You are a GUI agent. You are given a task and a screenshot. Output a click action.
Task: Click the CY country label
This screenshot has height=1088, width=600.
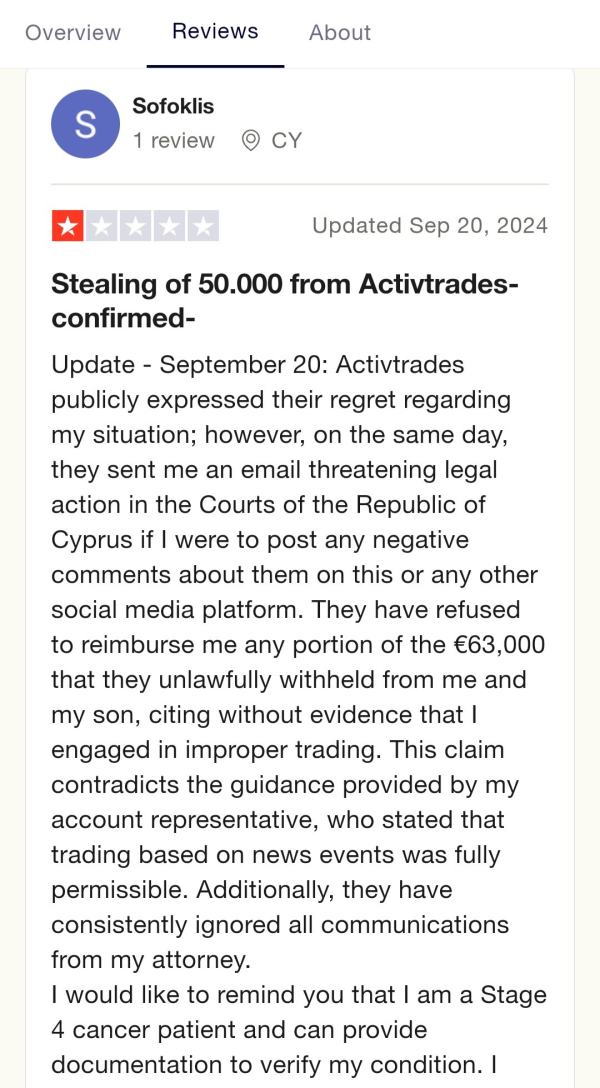286,141
